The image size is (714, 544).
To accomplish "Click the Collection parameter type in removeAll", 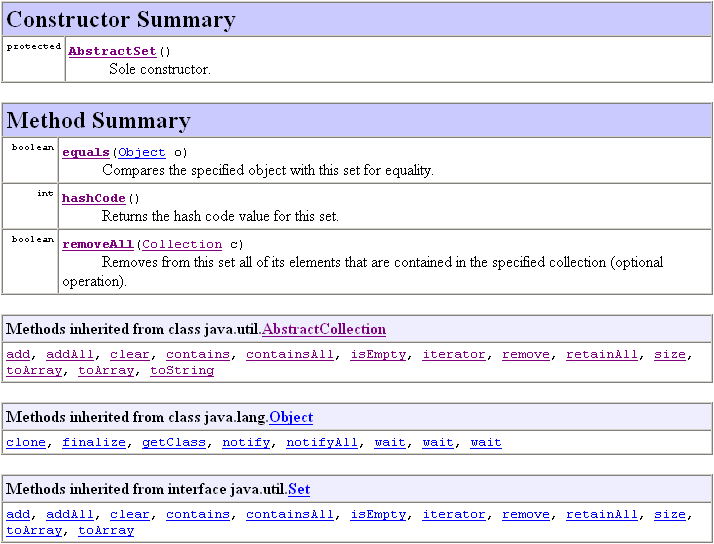I will (x=181, y=244).
